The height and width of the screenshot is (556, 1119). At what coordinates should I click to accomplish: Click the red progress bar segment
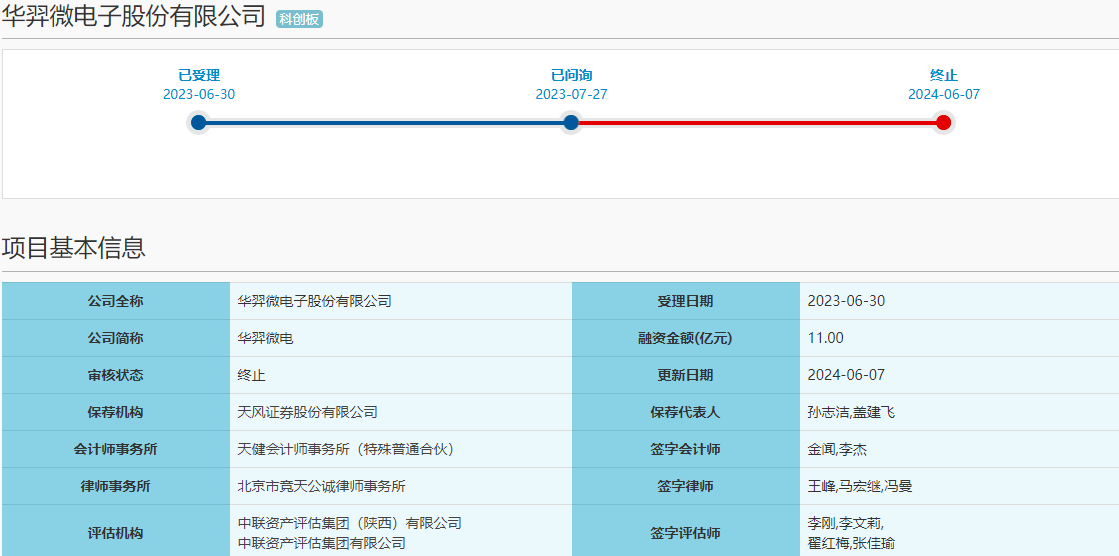coord(757,123)
